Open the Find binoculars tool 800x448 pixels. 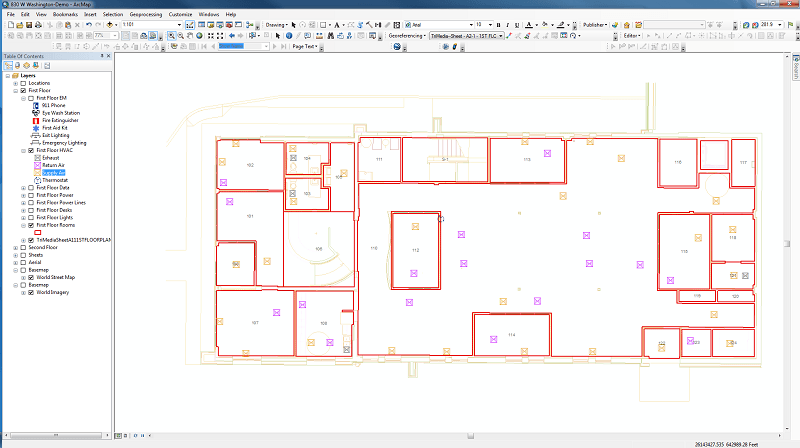coord(331,36)
